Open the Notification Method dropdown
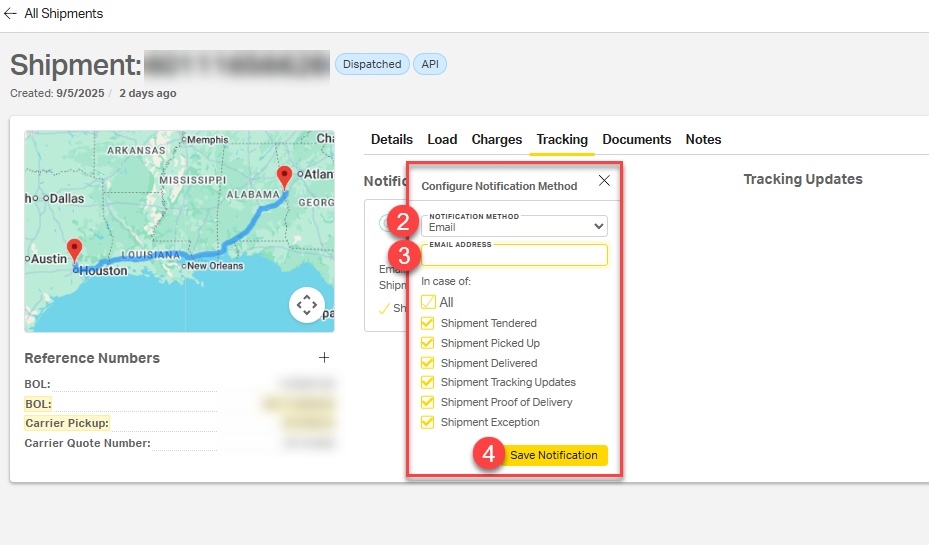The width and height of the screenshot is (929, 545). tap(514, 226)
